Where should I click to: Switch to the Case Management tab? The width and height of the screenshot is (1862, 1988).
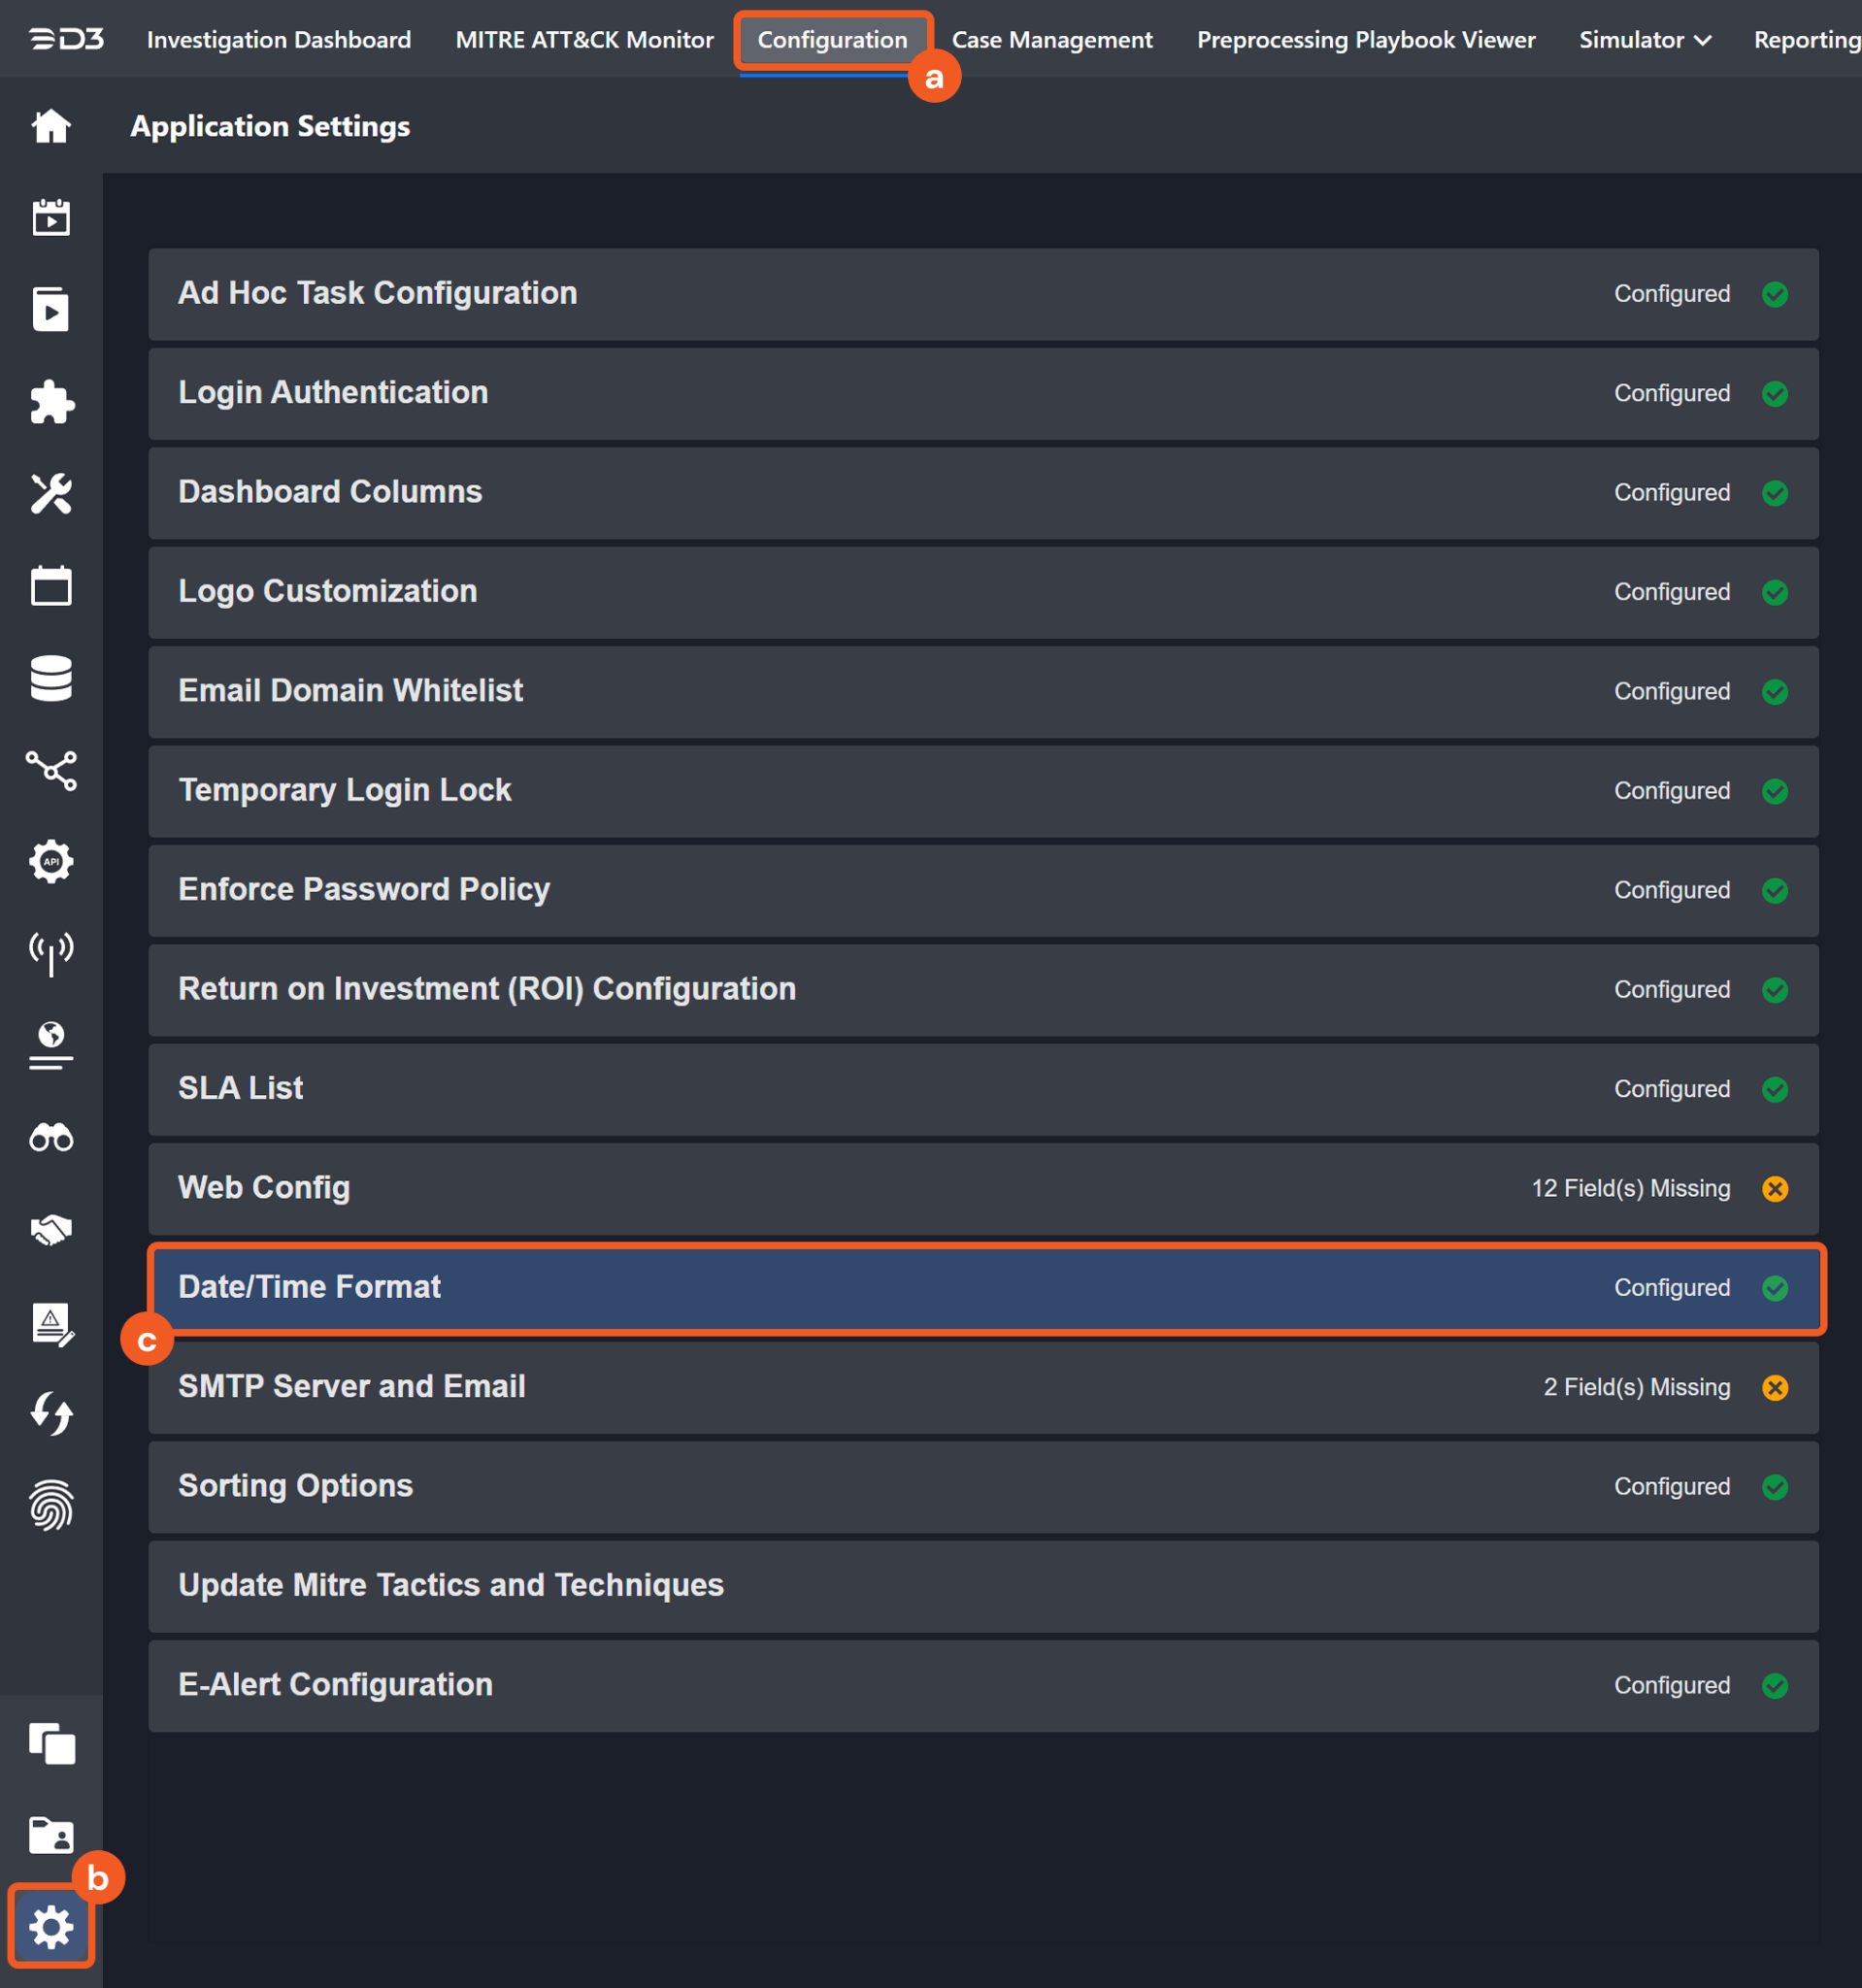1052,40
